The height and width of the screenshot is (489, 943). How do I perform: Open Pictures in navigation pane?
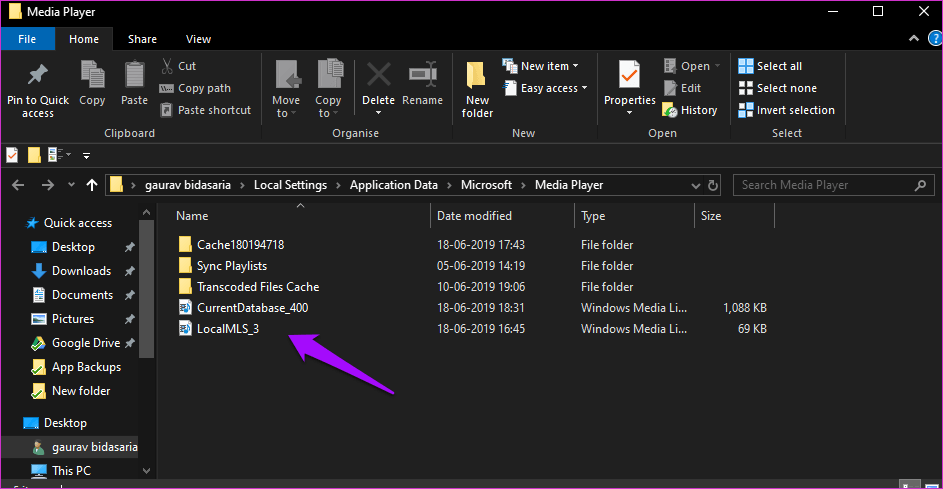pyautogui.click(x=73, y=319)
